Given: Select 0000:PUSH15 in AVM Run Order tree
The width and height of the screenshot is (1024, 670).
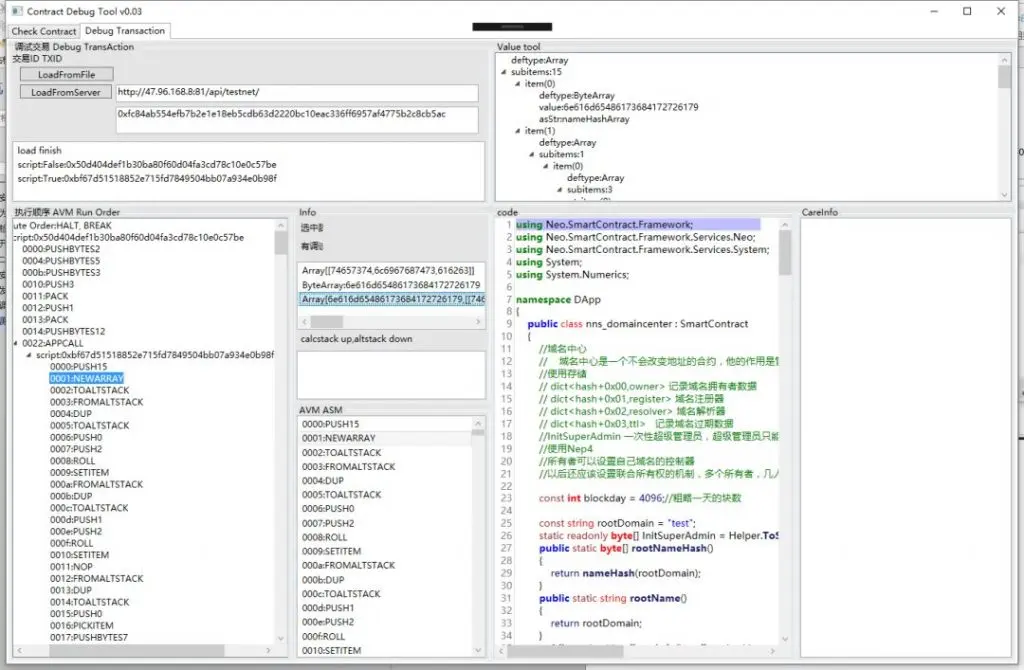Looking at the screenshot, I should click(78, 366).
